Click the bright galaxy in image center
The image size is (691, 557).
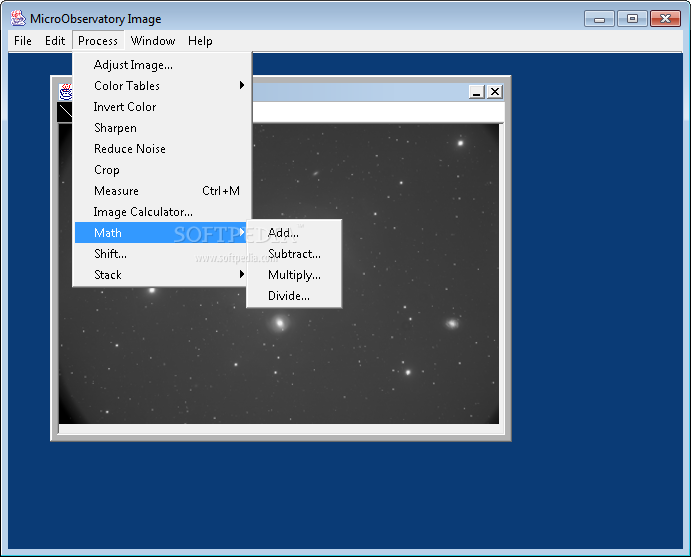pos(279,323)
